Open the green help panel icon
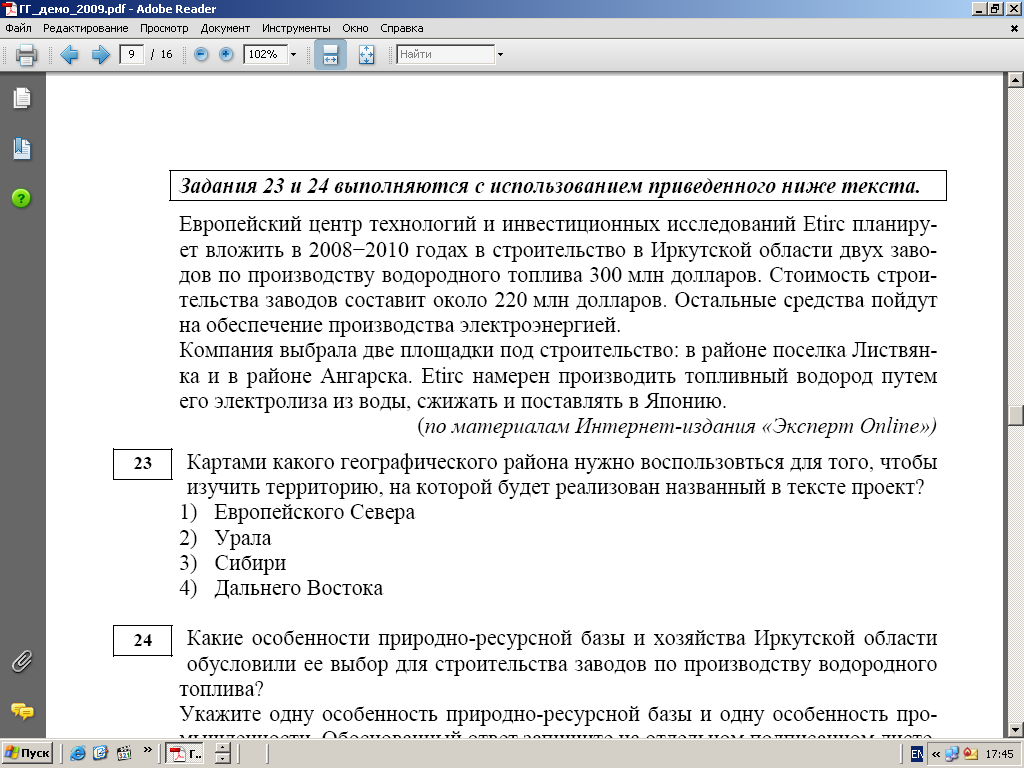The width and height of the screenshot is (1024, 768). 22,199
